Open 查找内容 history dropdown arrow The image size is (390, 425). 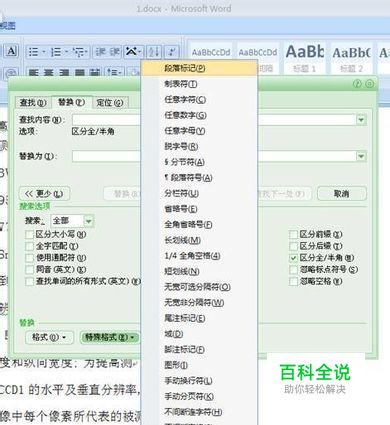361,120
